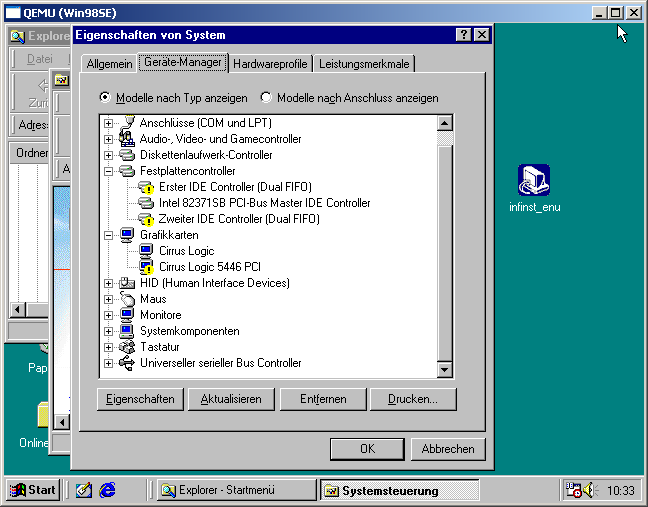This screenshot has height=507, width=648.
Task: Expand the Anschlüsse (COM und LPT) node
Action: (x=108, y=123)
